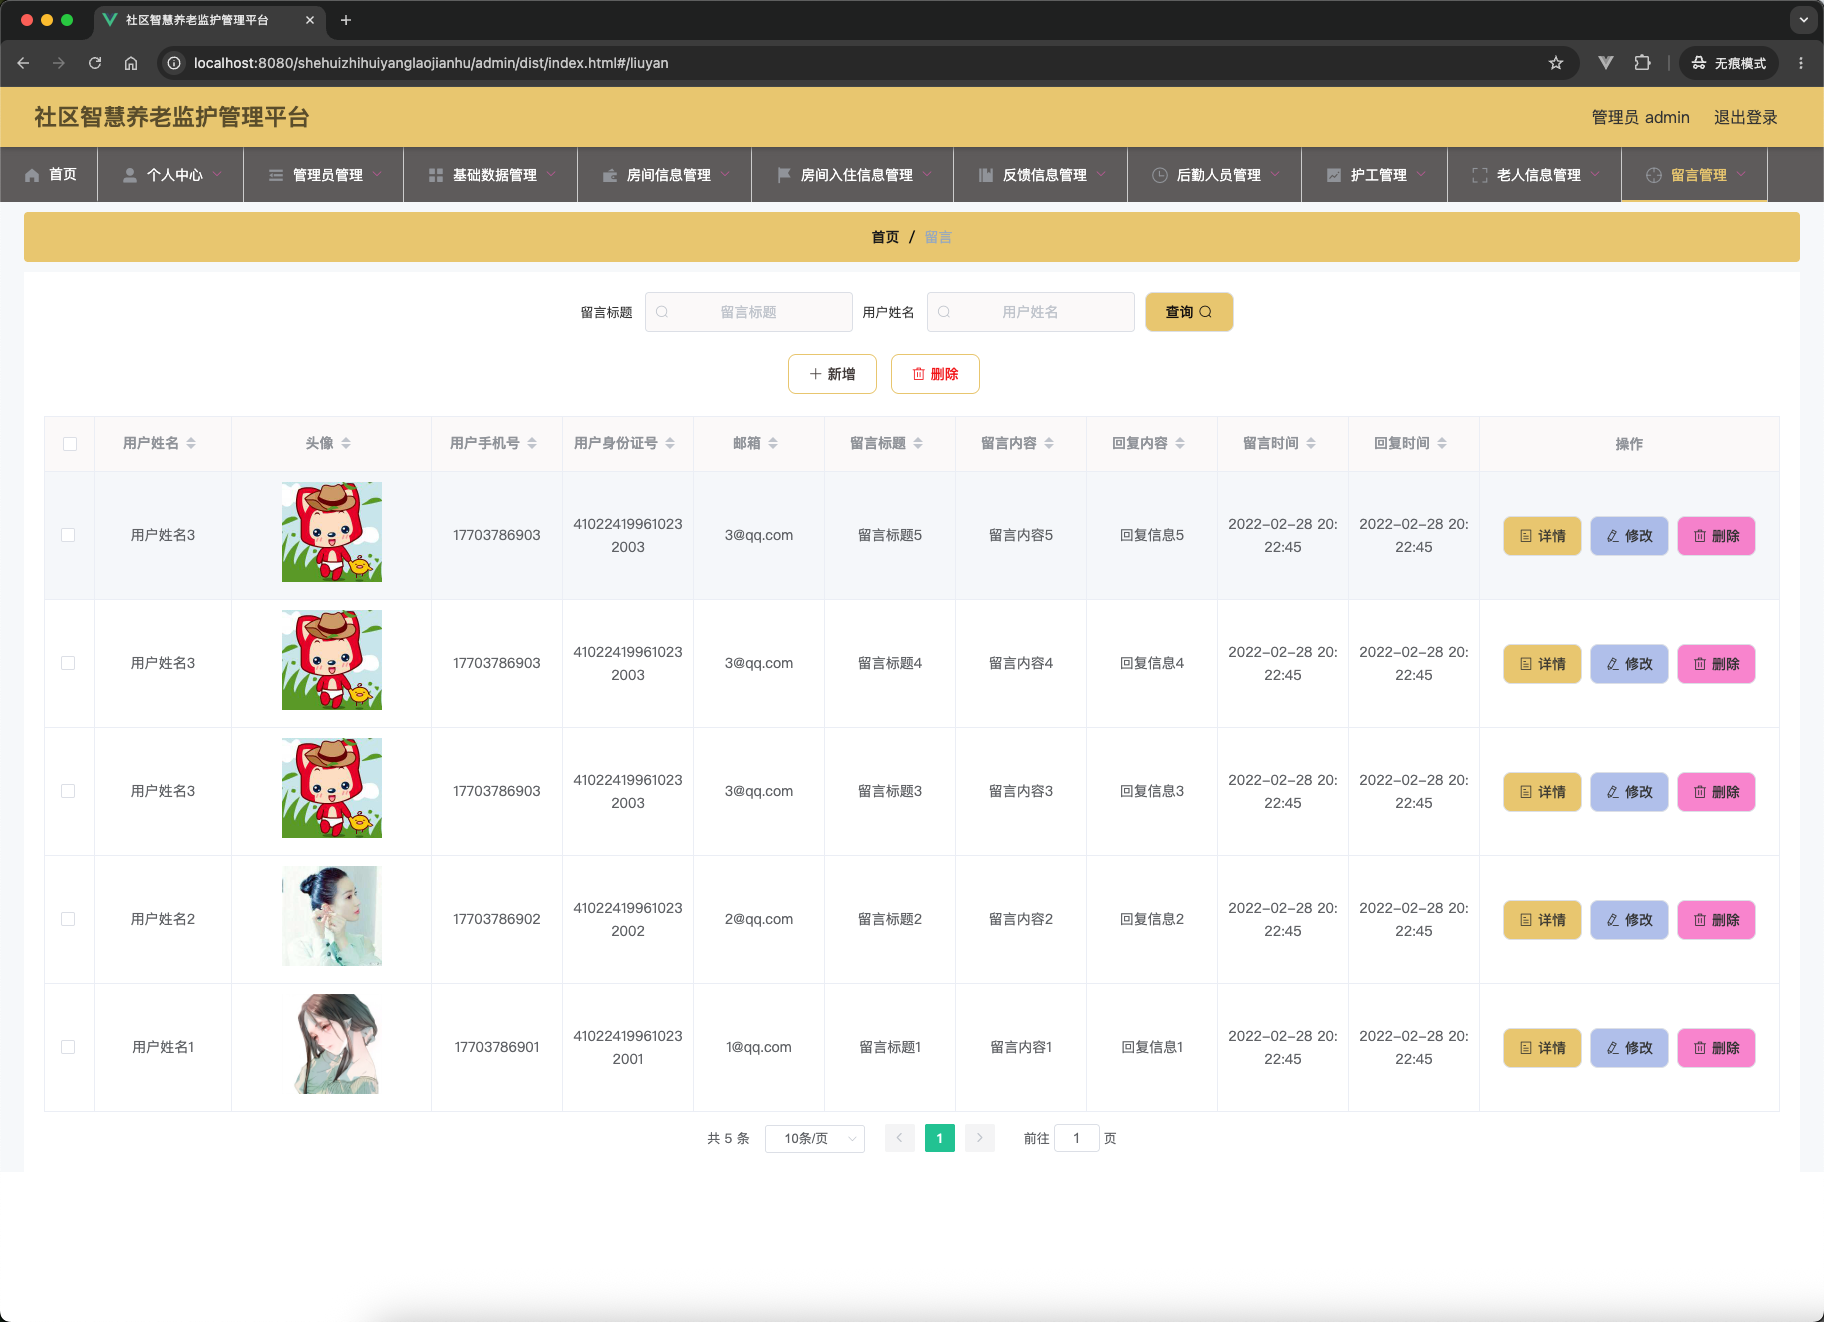1824x1322 pixels.
Task: Click 修改 for the 留言标题1 row
Action: pyautogui.click(x=1629, y=1048)
